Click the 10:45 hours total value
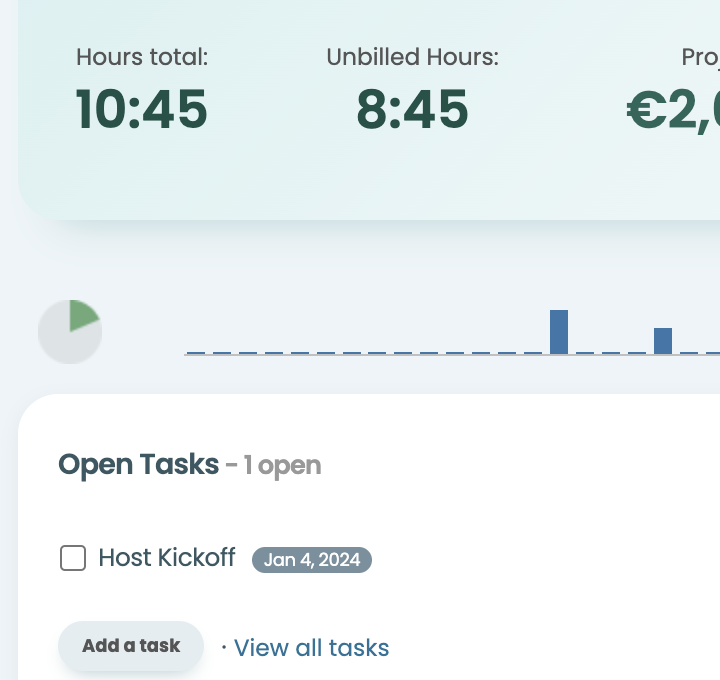The image size is (720, 680). click(x=142, y=110)
